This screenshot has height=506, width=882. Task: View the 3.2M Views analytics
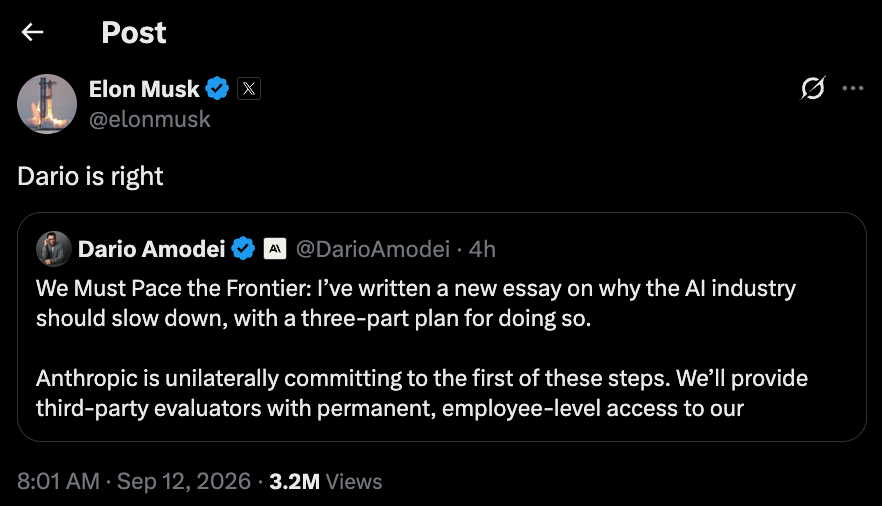click(x=326, y=481)
